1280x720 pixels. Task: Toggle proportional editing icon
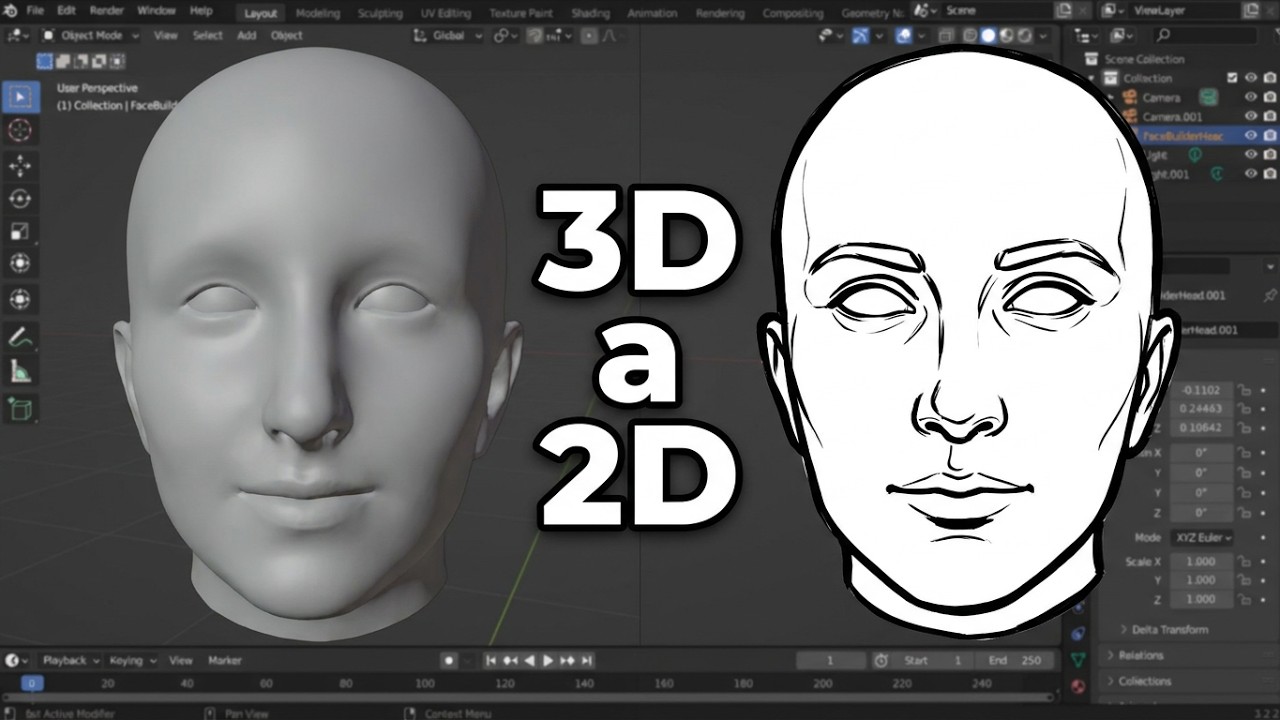590,36
